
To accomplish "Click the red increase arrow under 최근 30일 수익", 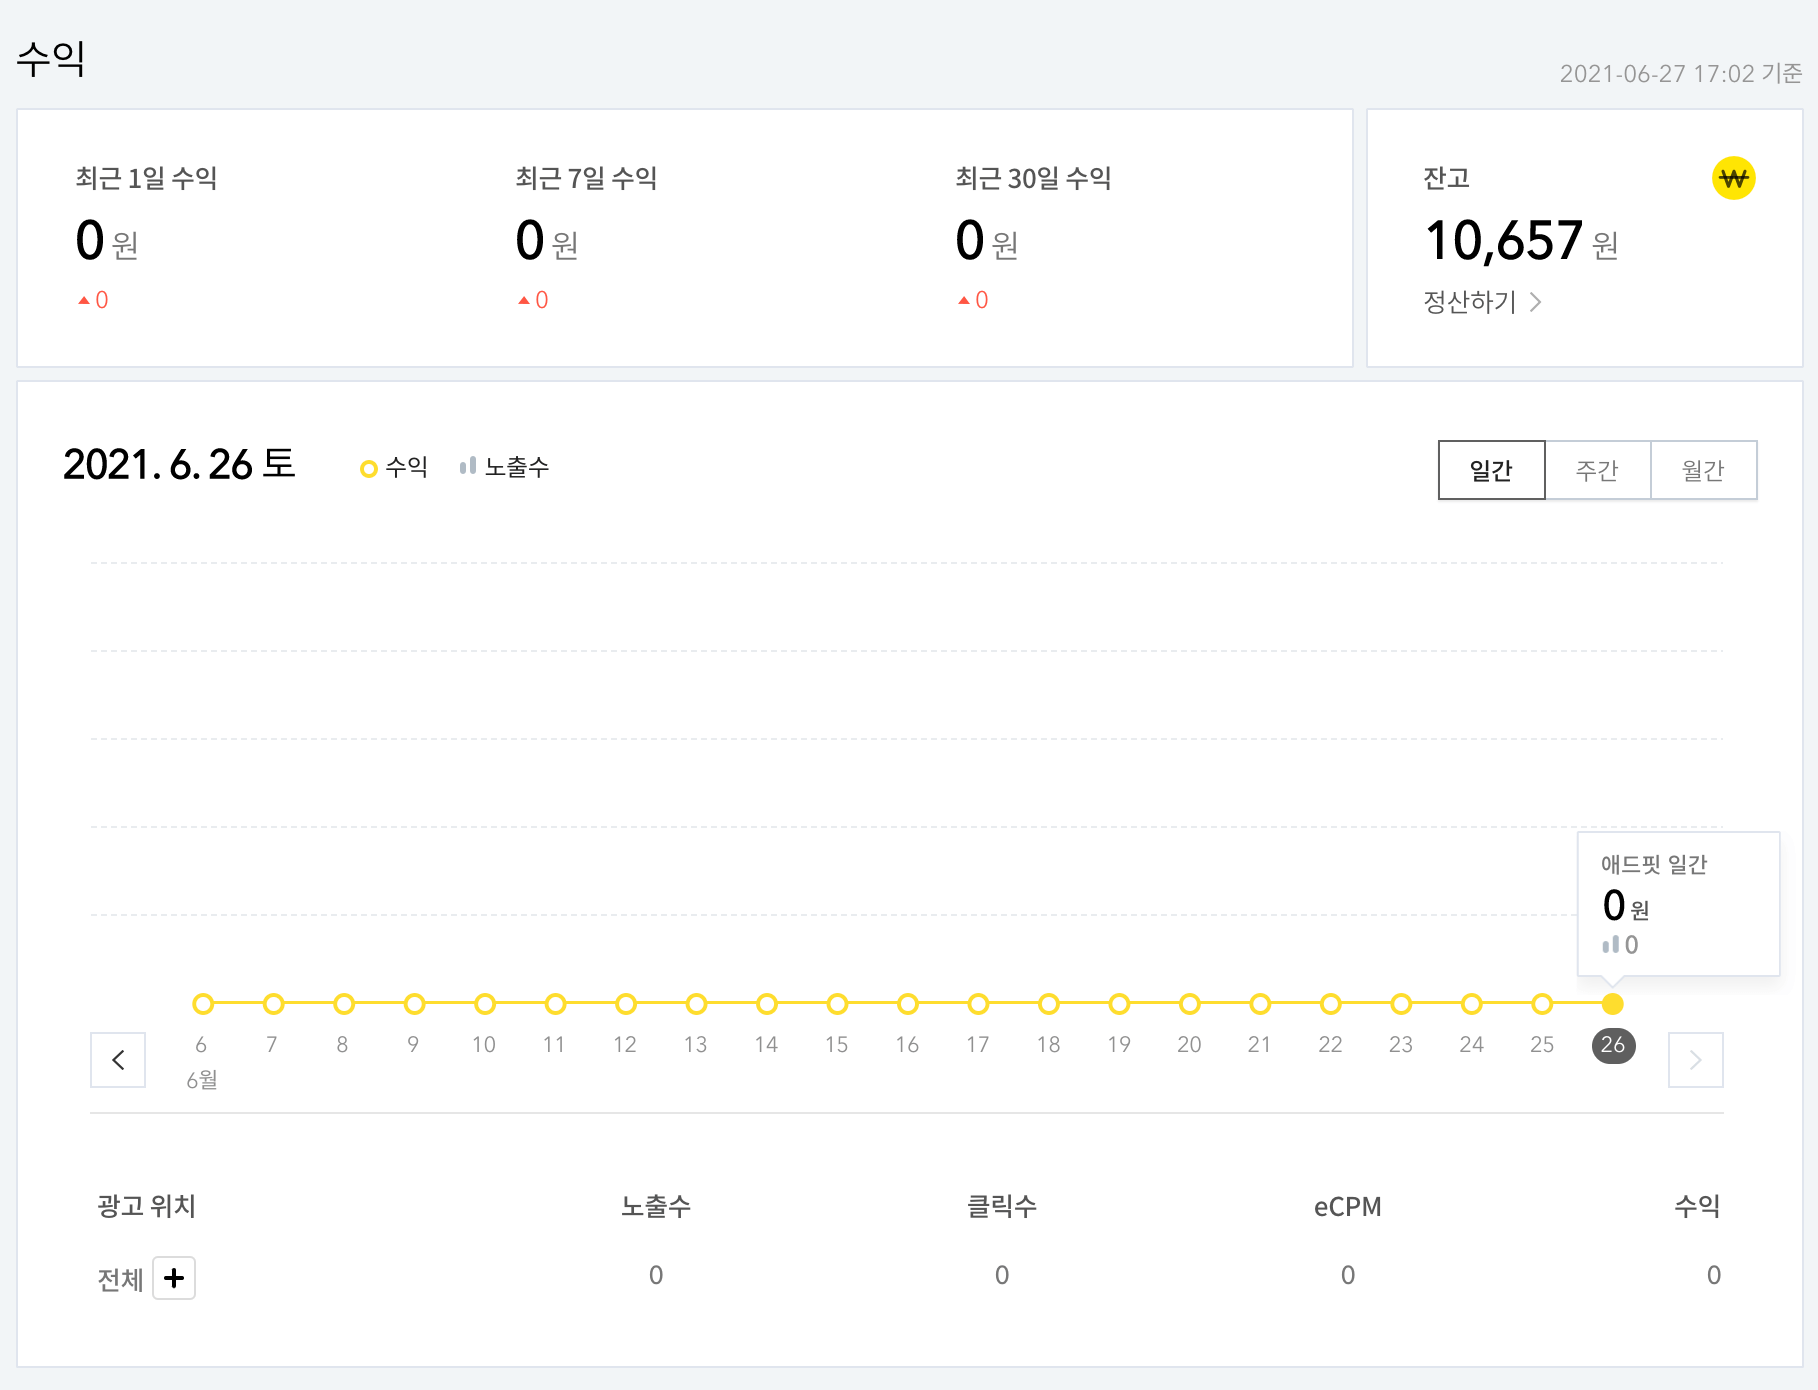I will [x=965, y=299].
